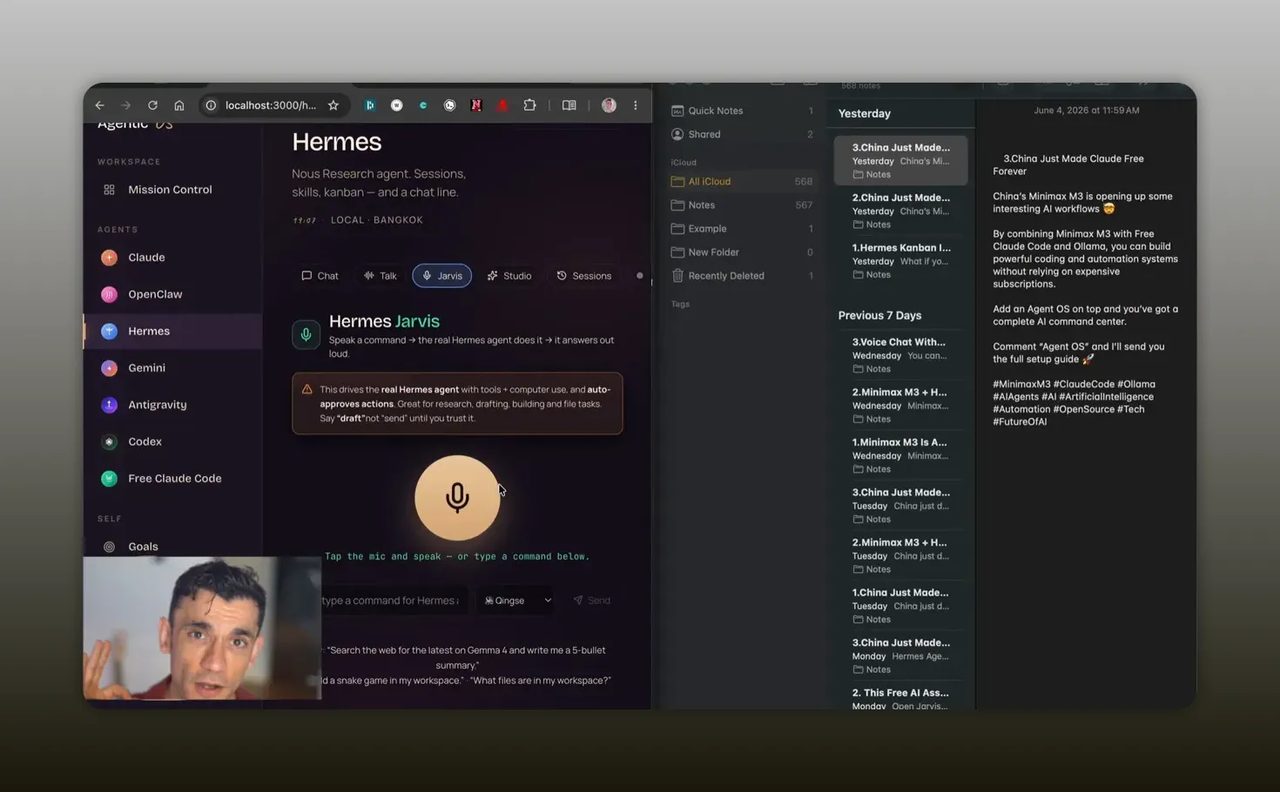This screenshot has height=792, width=1280.
Task: Click the command input field for Hermes
Action: coord(392,600)
